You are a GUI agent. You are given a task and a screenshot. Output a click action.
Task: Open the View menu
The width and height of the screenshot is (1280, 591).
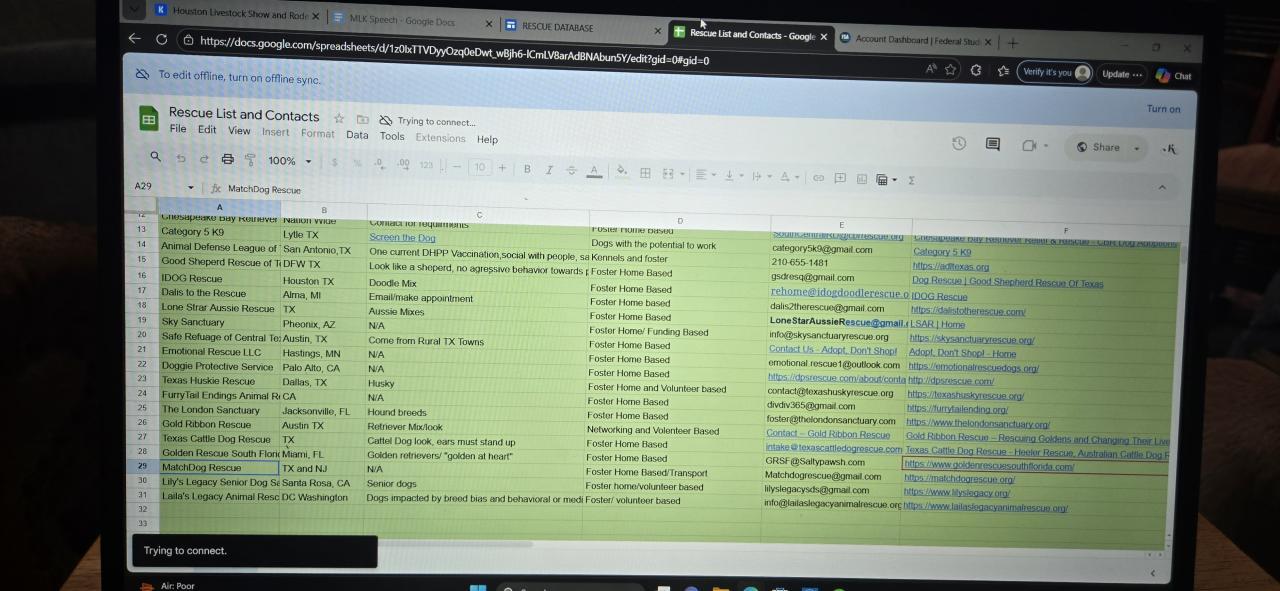click(x=239, y=131)
